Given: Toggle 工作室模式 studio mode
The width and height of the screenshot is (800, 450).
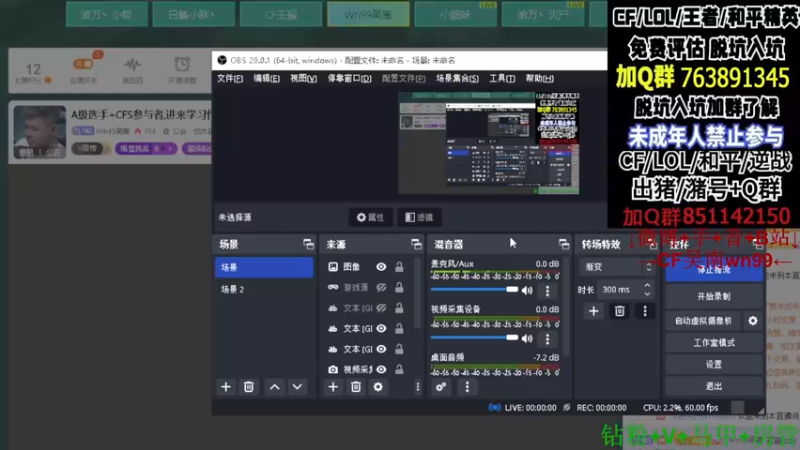Looking at the screenshot, I should pyautogui.click(x=714, y=343).
